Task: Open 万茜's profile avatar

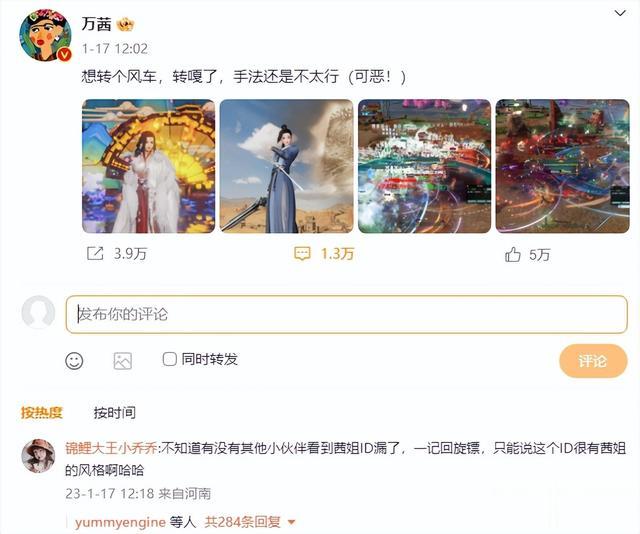Action: click(x=45, y=35)
